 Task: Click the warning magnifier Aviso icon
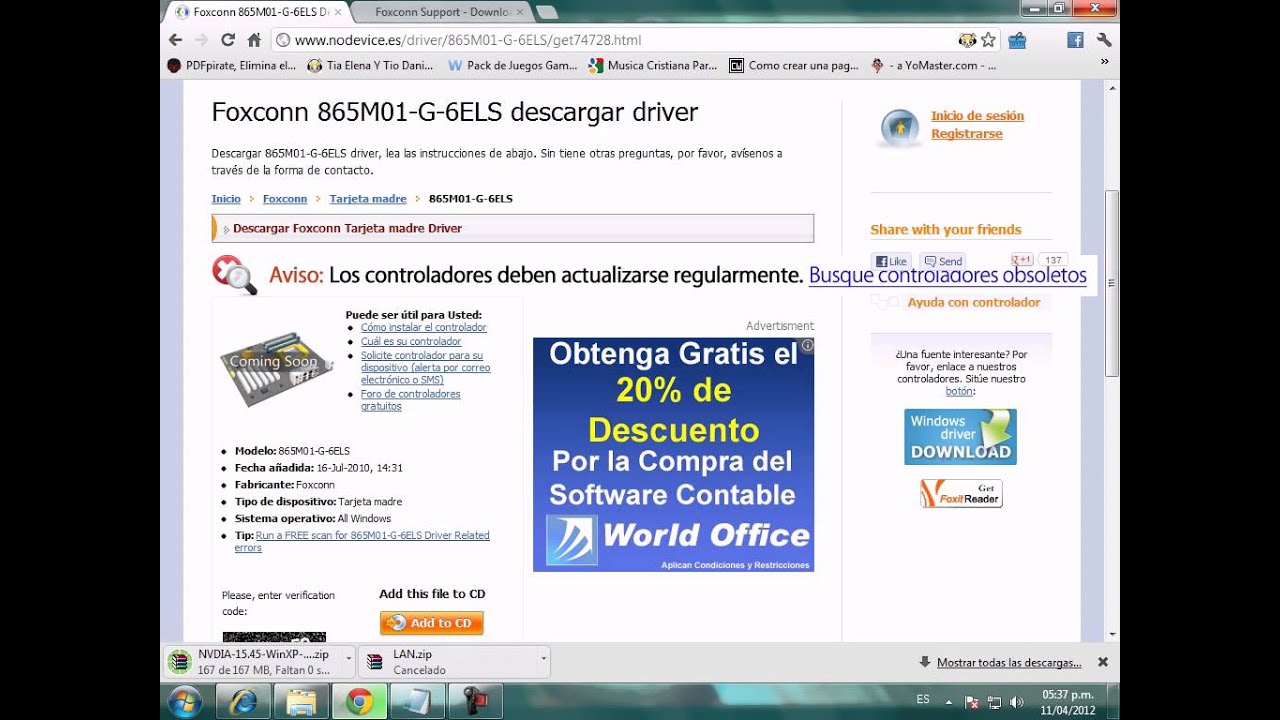click(x=235, y=275)
